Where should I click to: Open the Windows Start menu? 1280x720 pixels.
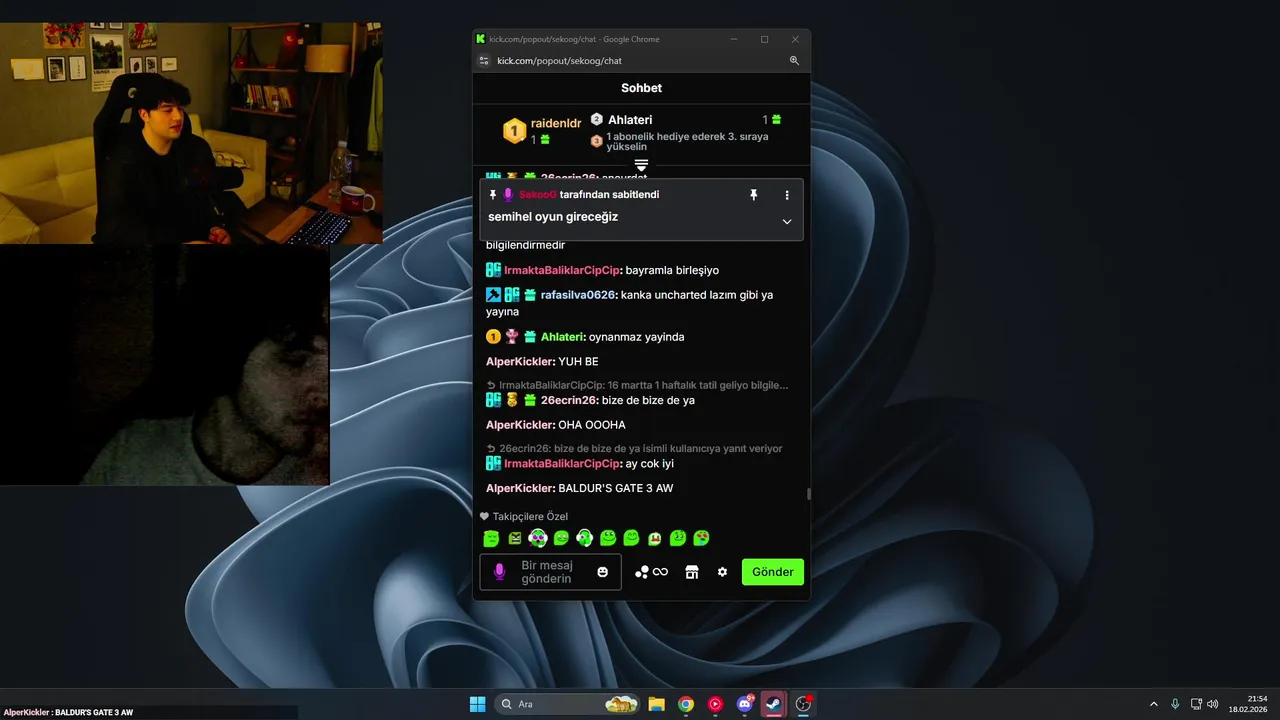[477, 704]
